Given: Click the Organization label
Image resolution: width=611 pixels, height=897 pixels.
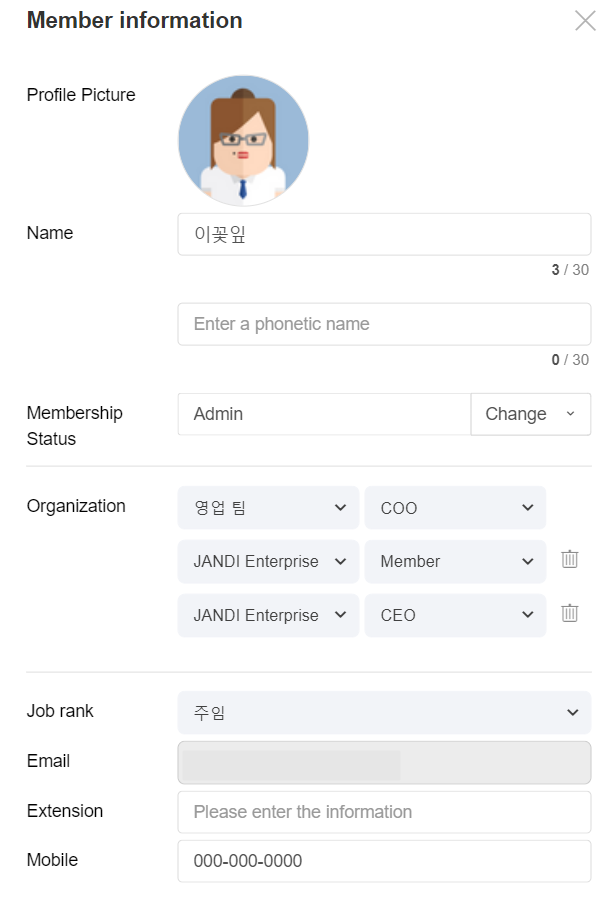Looking at the screenshot, I should 76,506.
